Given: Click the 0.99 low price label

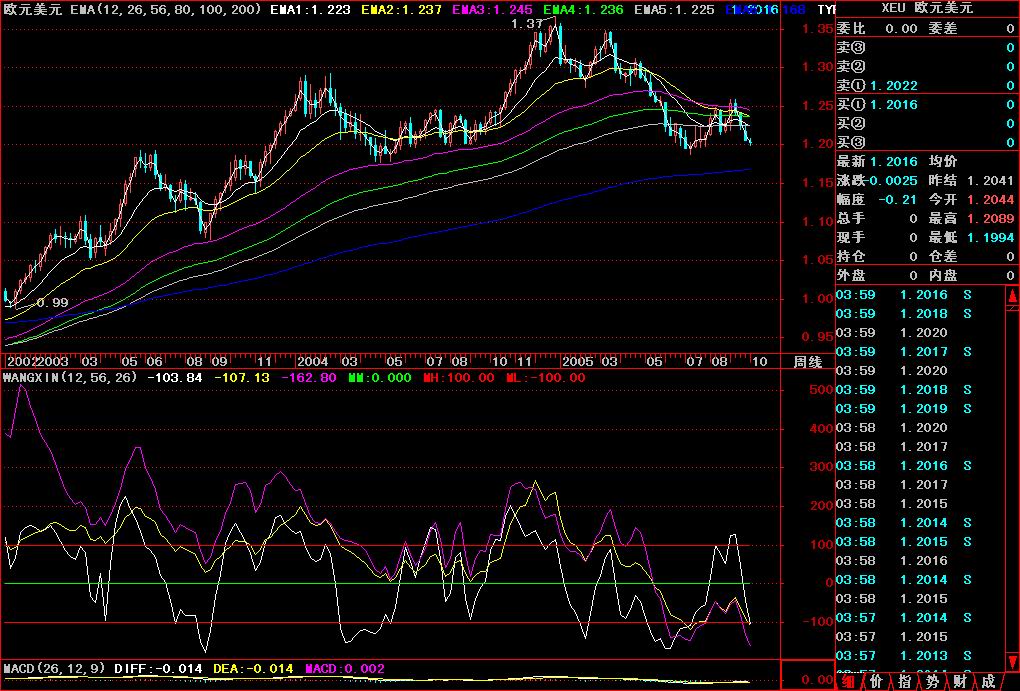Looking at the screenshot, I should pyautogui.click(x=52, y=303).
